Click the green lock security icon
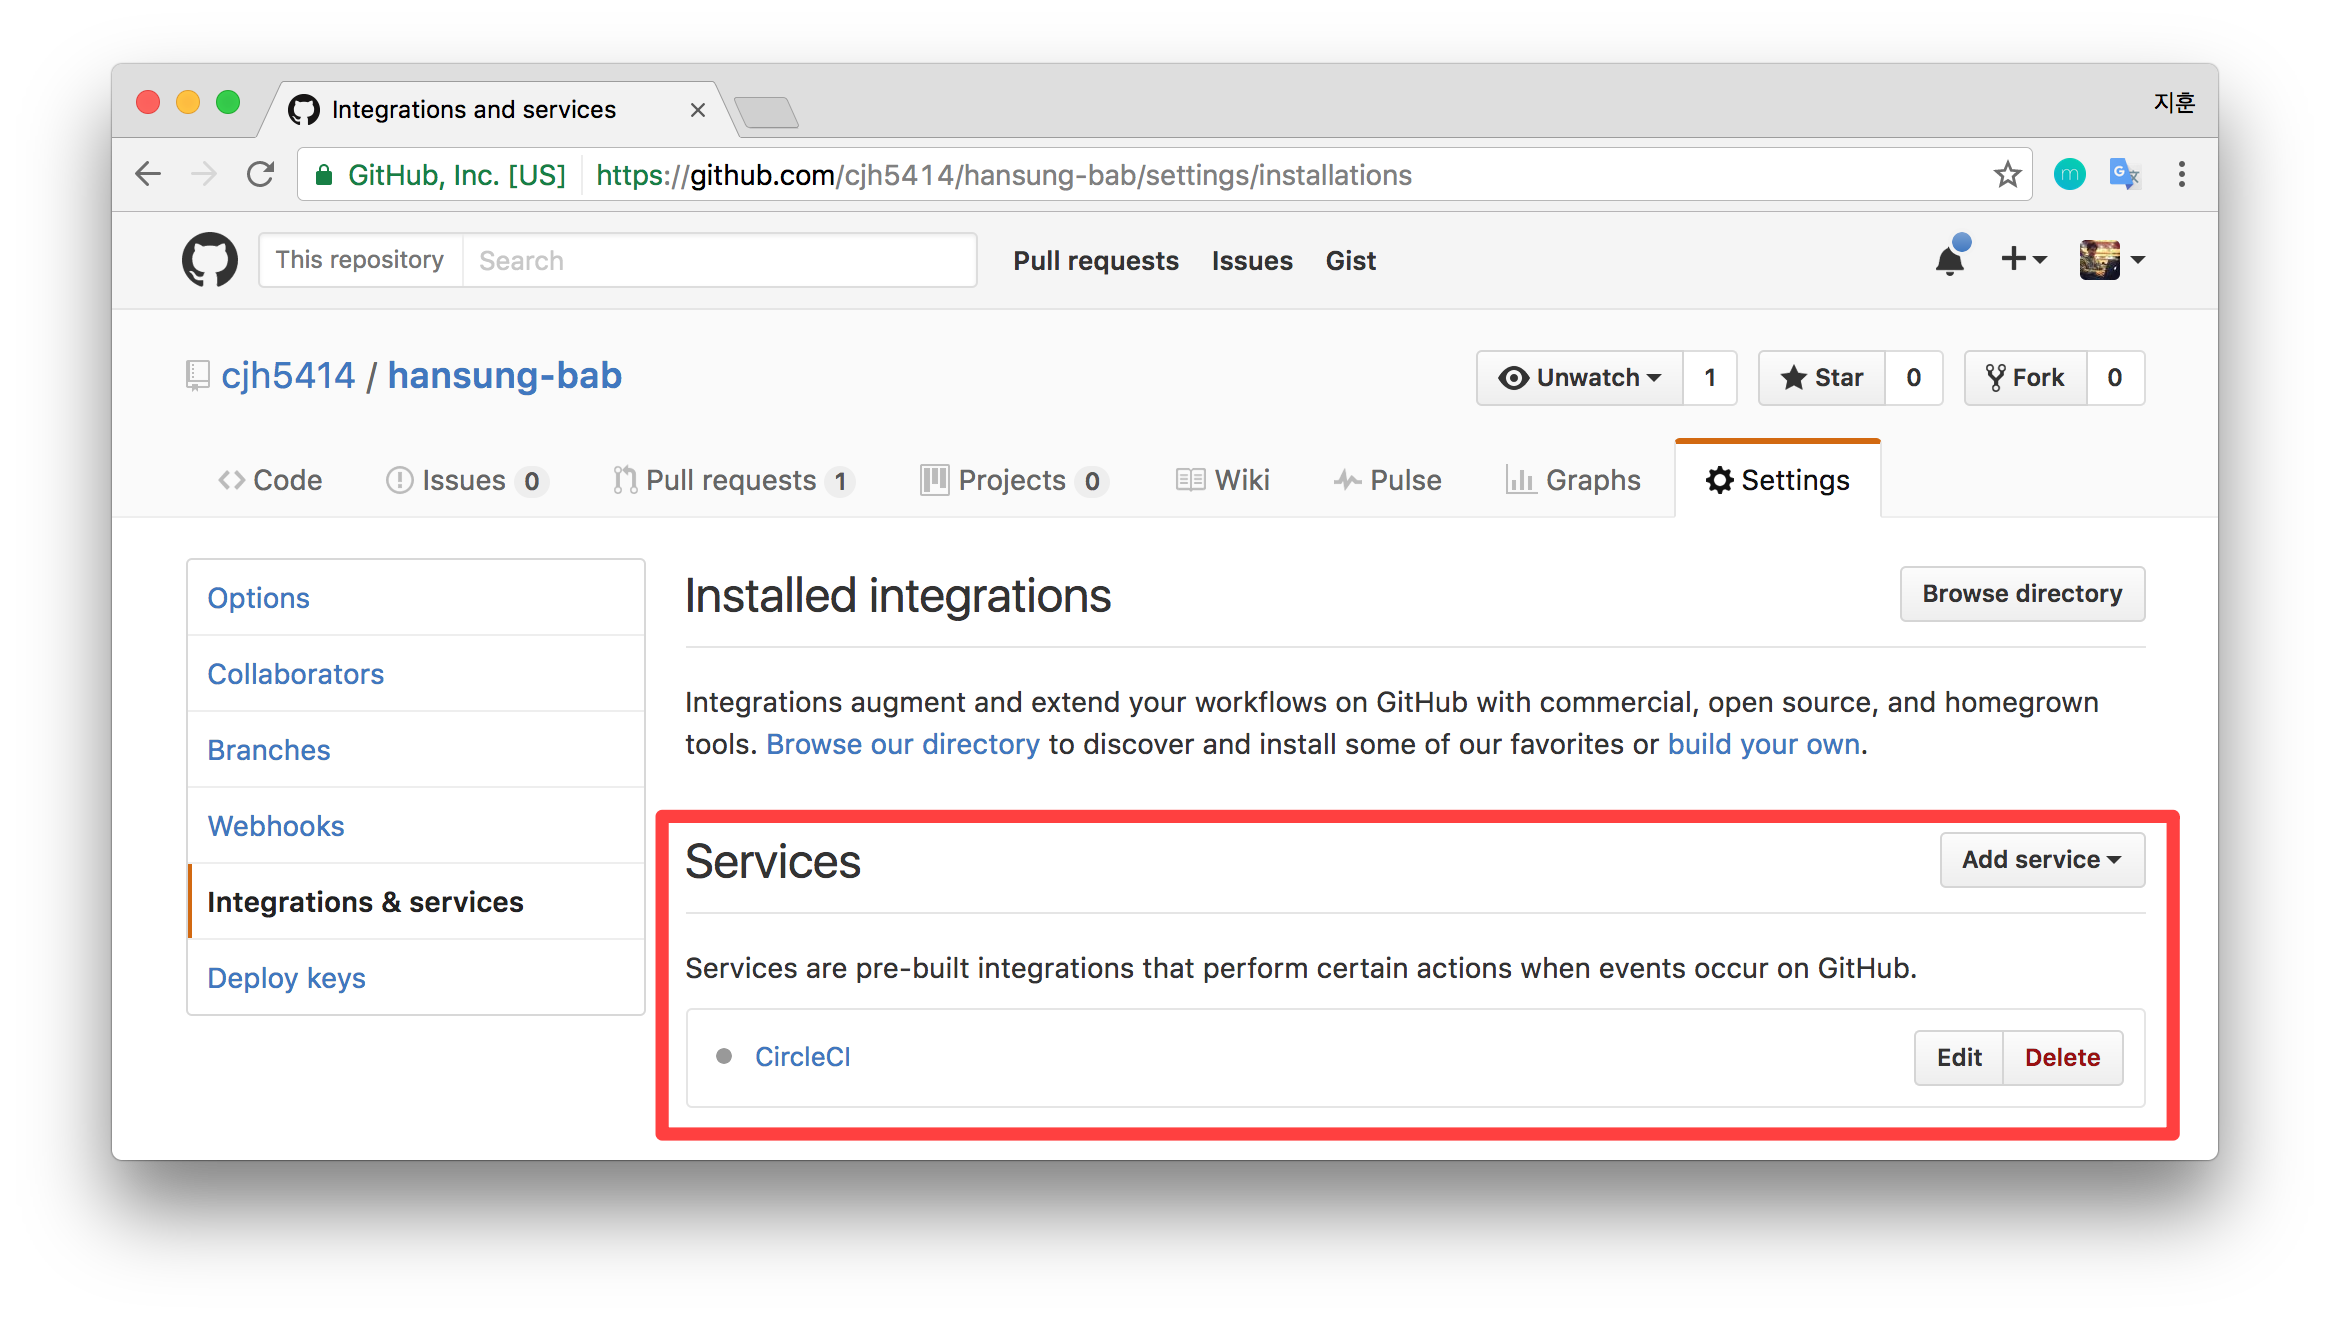This screenshot has width=2330, height=1320. coord(323,175)
